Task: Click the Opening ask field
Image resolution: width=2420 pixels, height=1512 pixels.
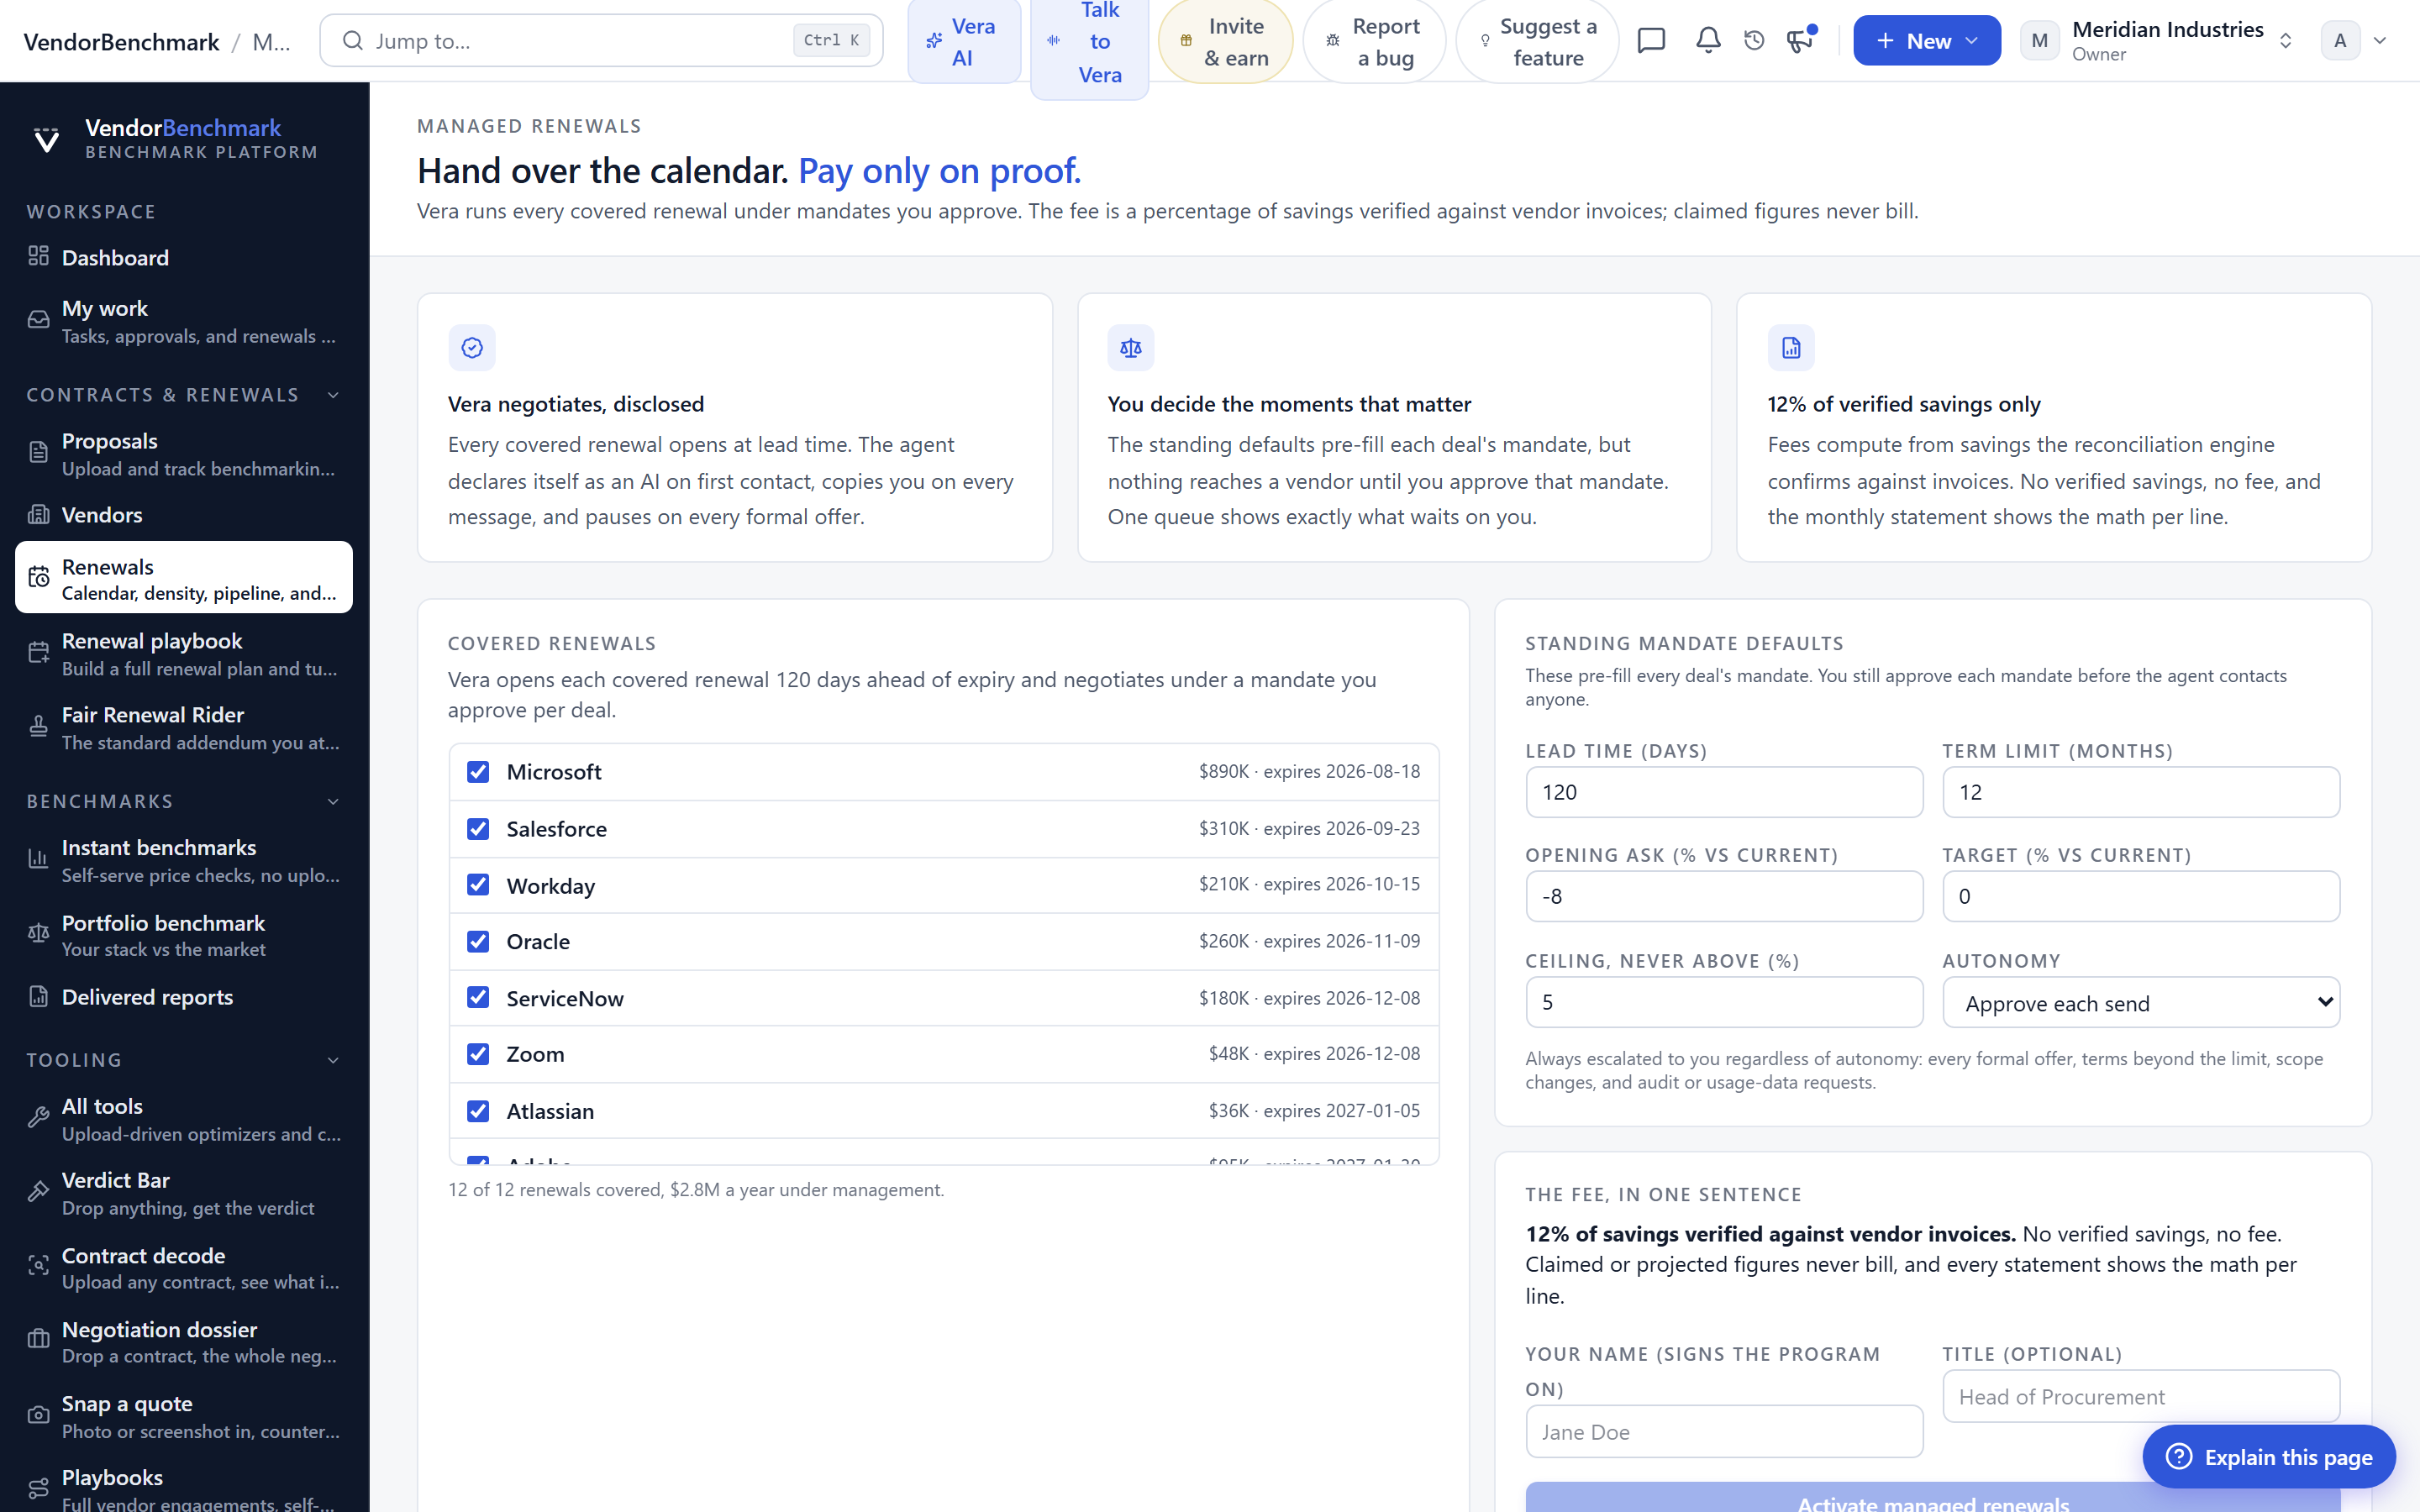Action: pyautogui.click(x=1724, y=896)
